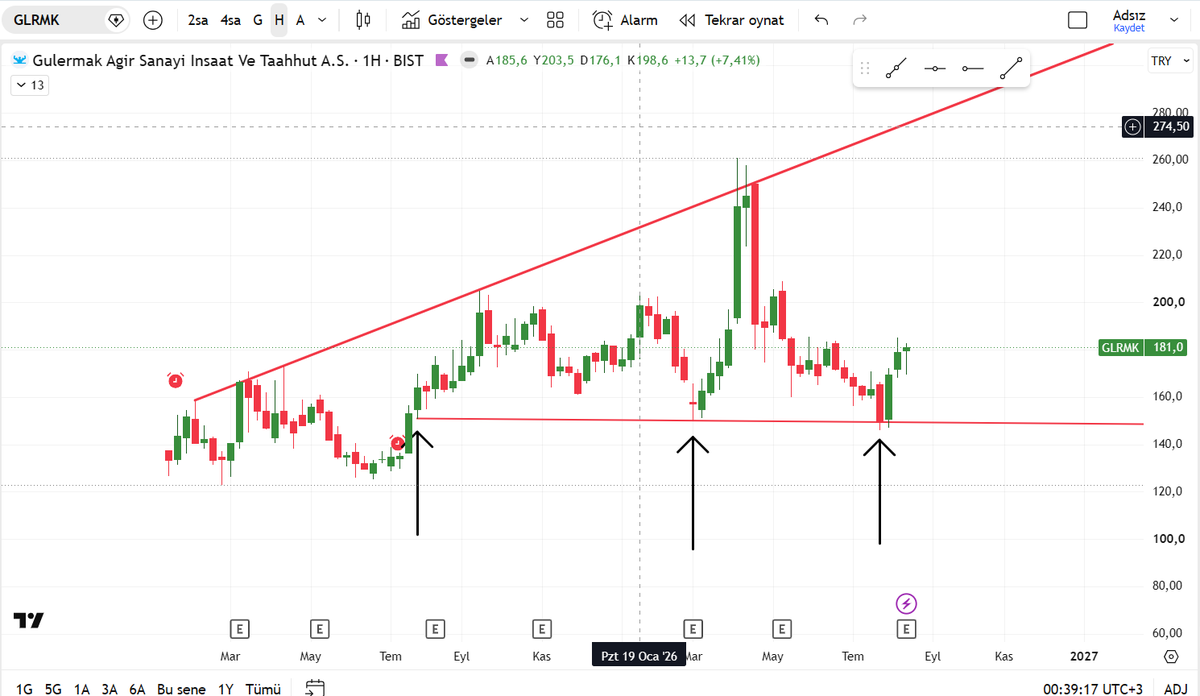Click the red alarm clock above the trend line start
This screenshot has height=696, width=1200.
pos(176,380)
